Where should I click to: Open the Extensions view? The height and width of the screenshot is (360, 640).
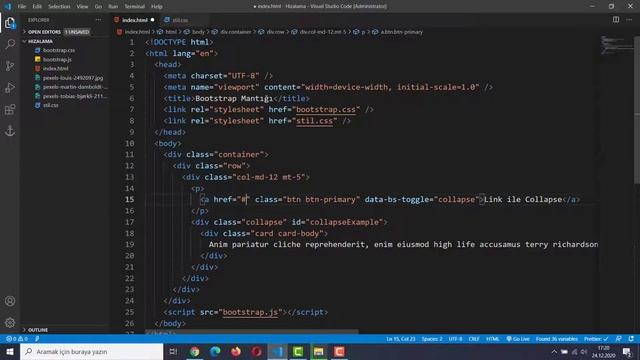(x=10, y=109)
